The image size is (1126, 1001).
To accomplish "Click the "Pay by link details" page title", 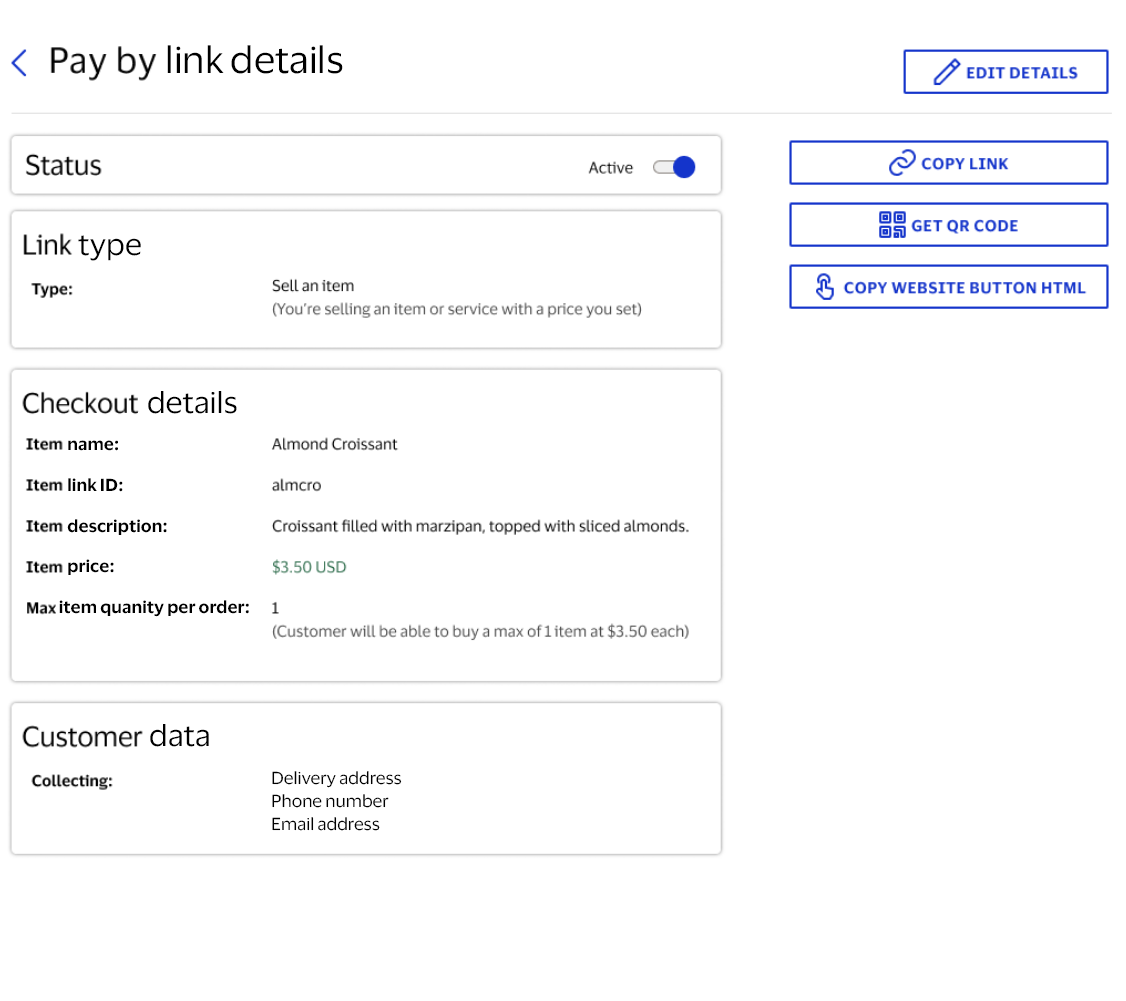I will [196, 61].
